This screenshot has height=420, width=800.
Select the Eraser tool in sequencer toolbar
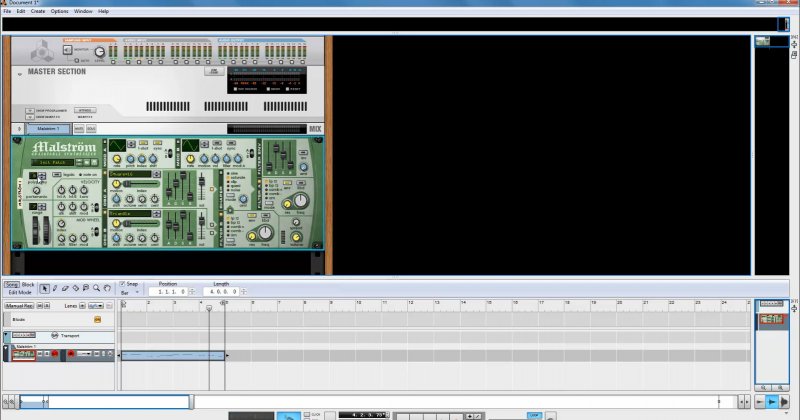[x=64, y=288]
